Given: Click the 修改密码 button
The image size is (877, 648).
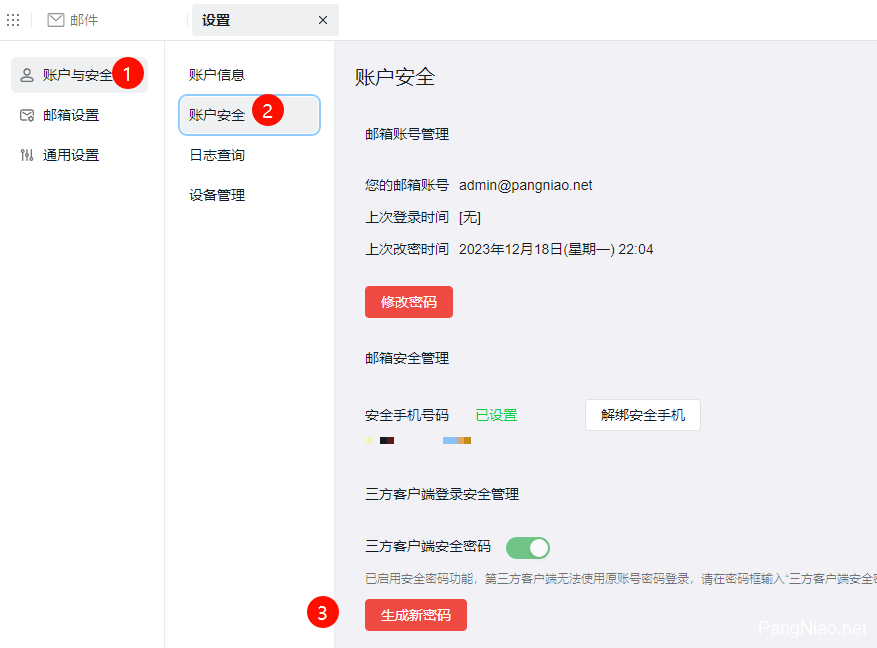Looking at the screenshot, I should (409, 302).
